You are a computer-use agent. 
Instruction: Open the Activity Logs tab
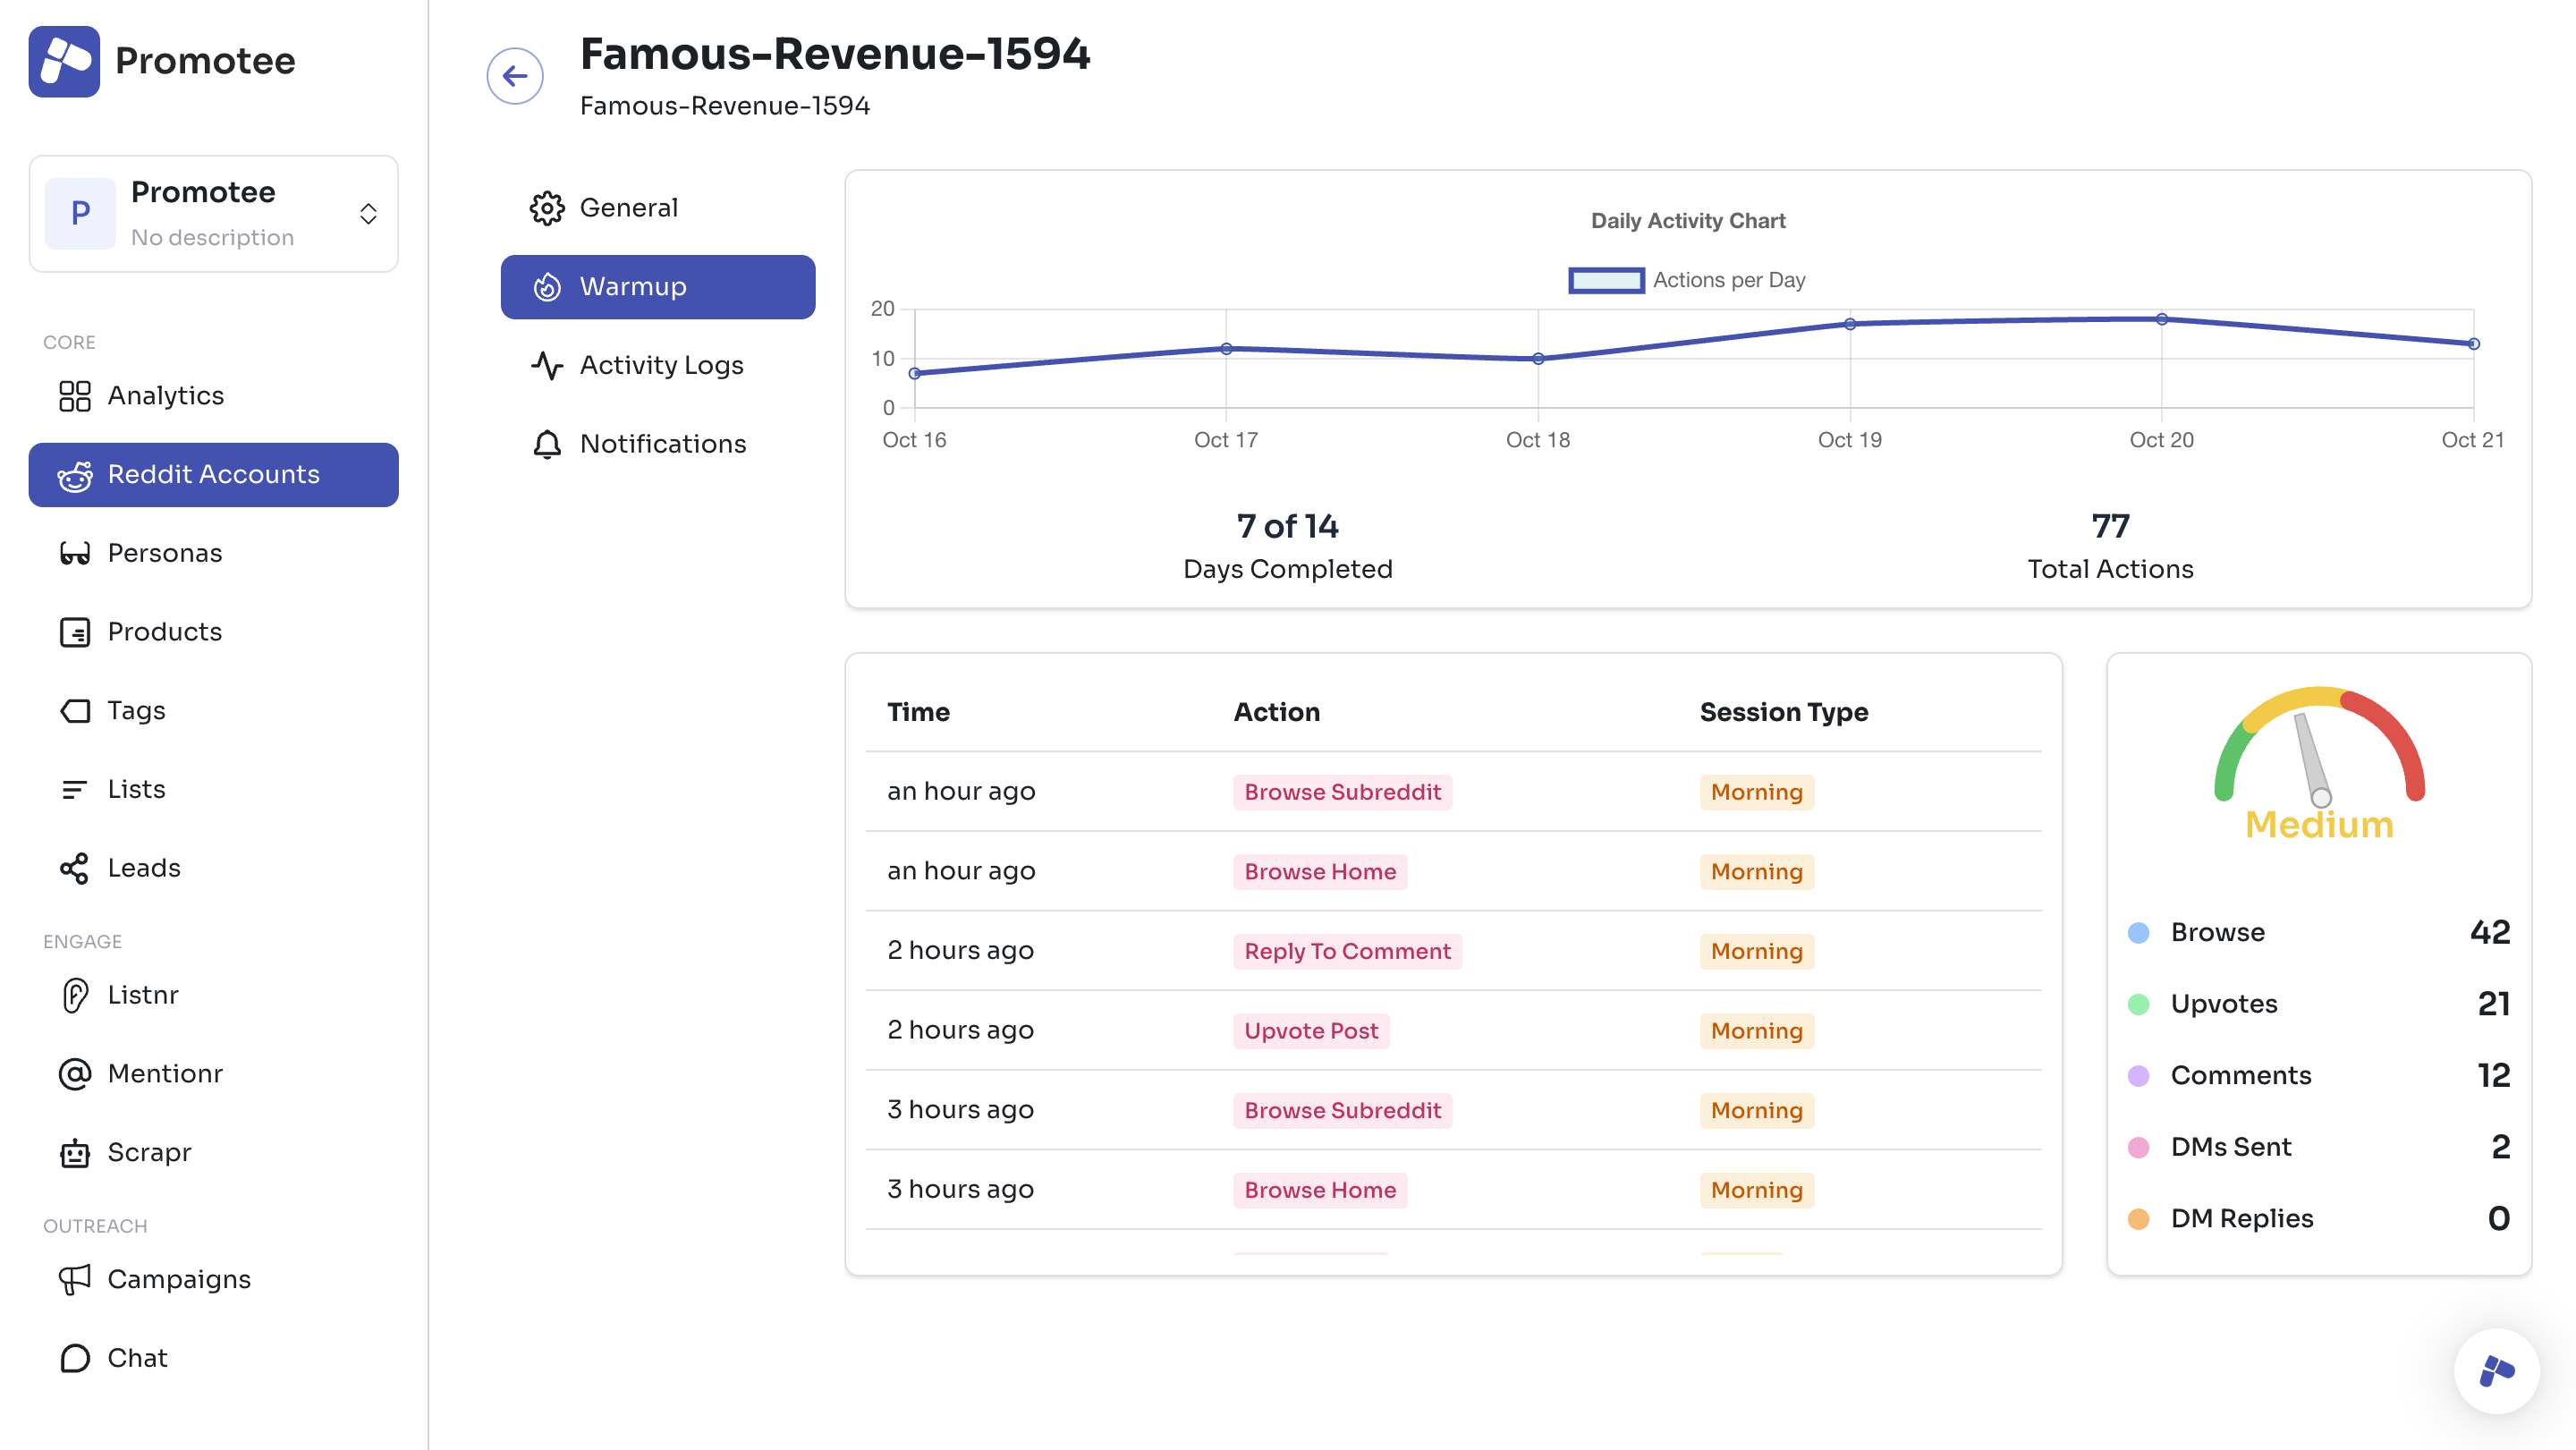660,365
